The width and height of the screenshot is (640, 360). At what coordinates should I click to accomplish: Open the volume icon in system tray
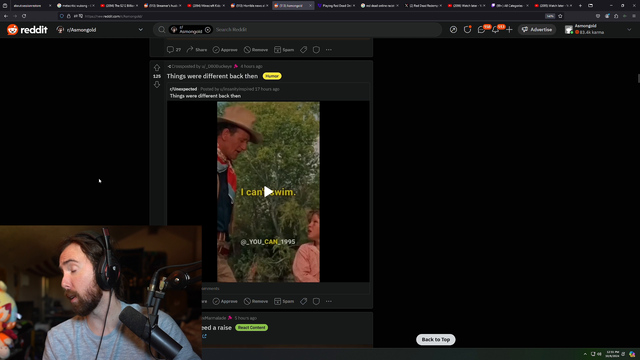[599, 354]
